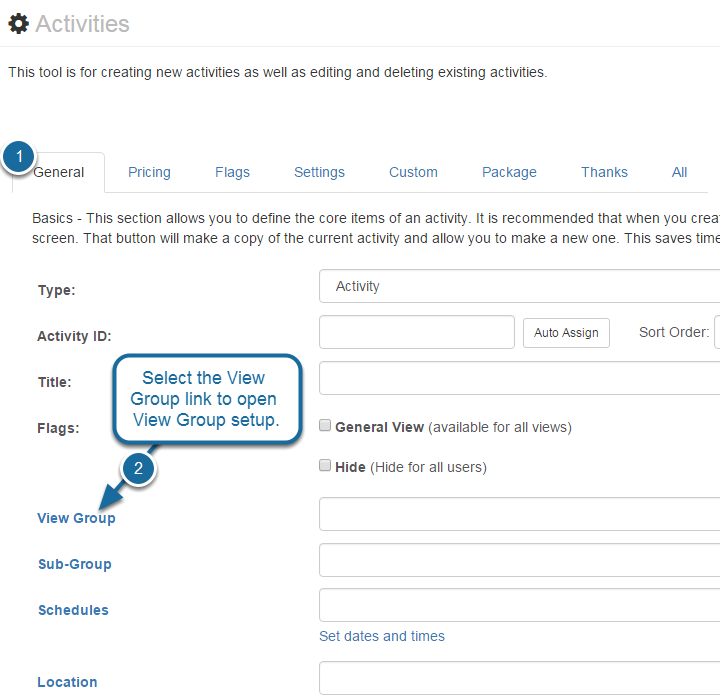Click the View Group input field
The height and width of the screenshot is (695, 720).
pyautogui.click(x=519, y=514)
